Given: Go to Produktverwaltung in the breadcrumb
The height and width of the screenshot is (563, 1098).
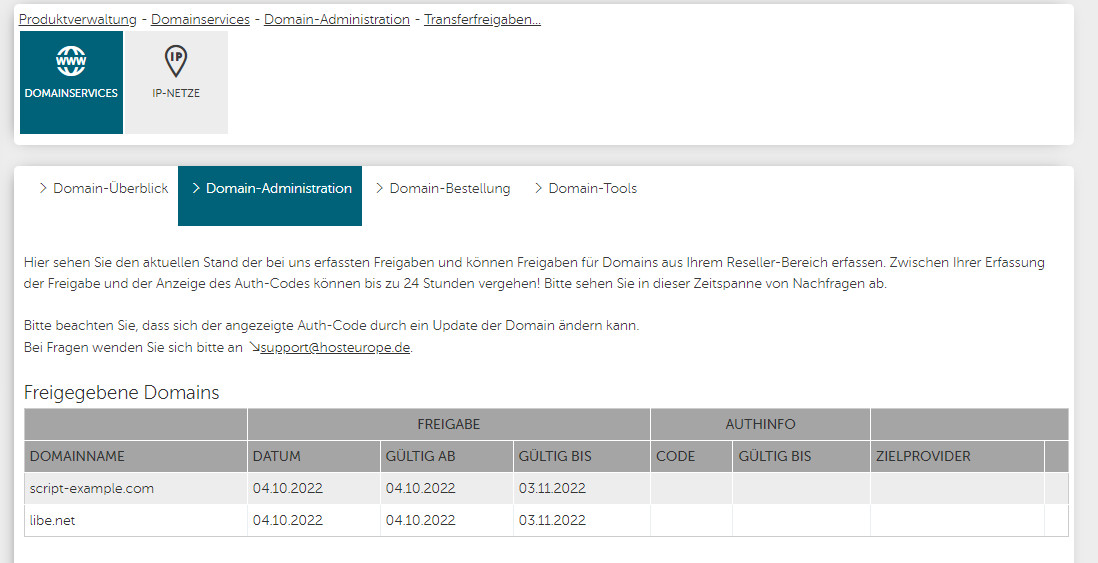Looking at the screenshot, I should [78, 19].
